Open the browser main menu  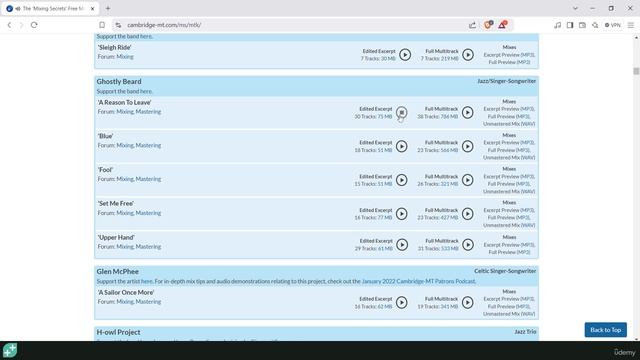pyautogui.click(x=631, y=25)
